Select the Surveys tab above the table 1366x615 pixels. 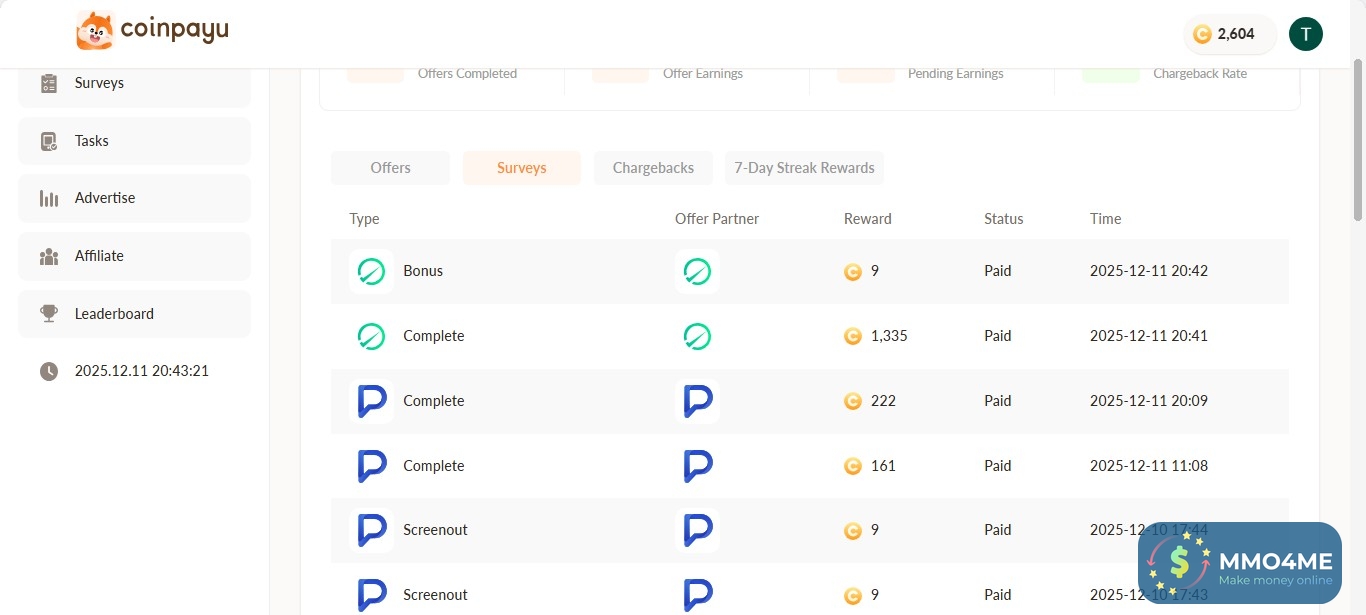pos(521,167)
